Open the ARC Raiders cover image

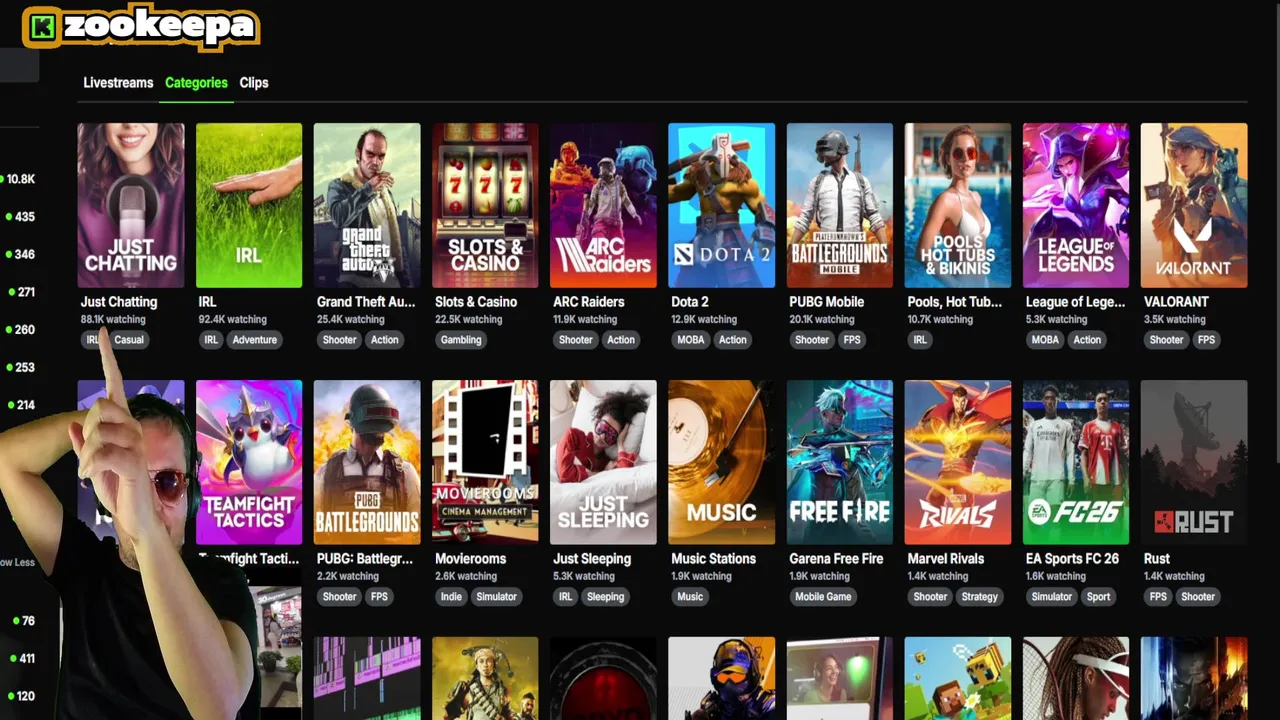603,205
